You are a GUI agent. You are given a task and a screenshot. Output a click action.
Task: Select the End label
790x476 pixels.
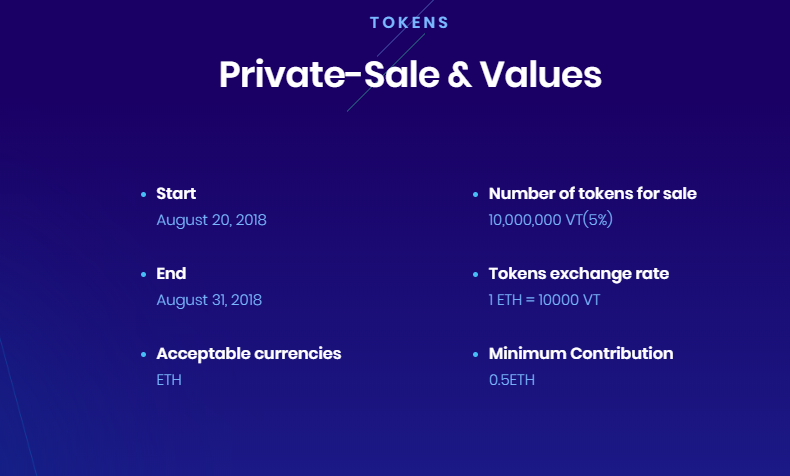coord(171,274)
